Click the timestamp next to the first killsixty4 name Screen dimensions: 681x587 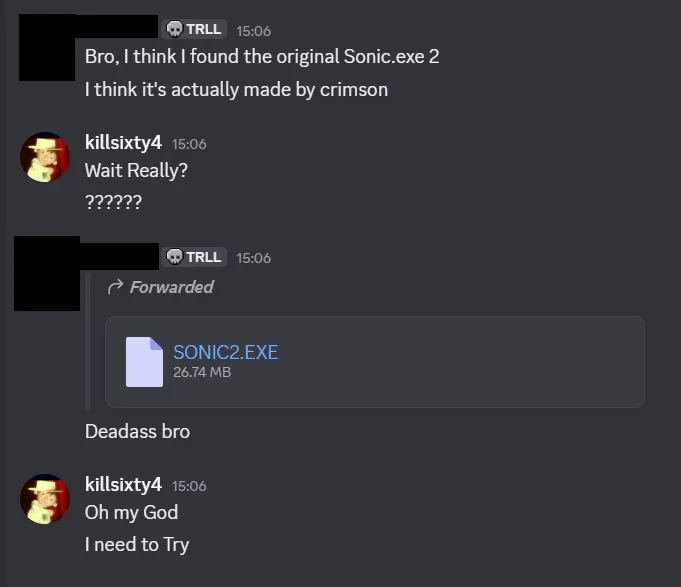point(189,144)
